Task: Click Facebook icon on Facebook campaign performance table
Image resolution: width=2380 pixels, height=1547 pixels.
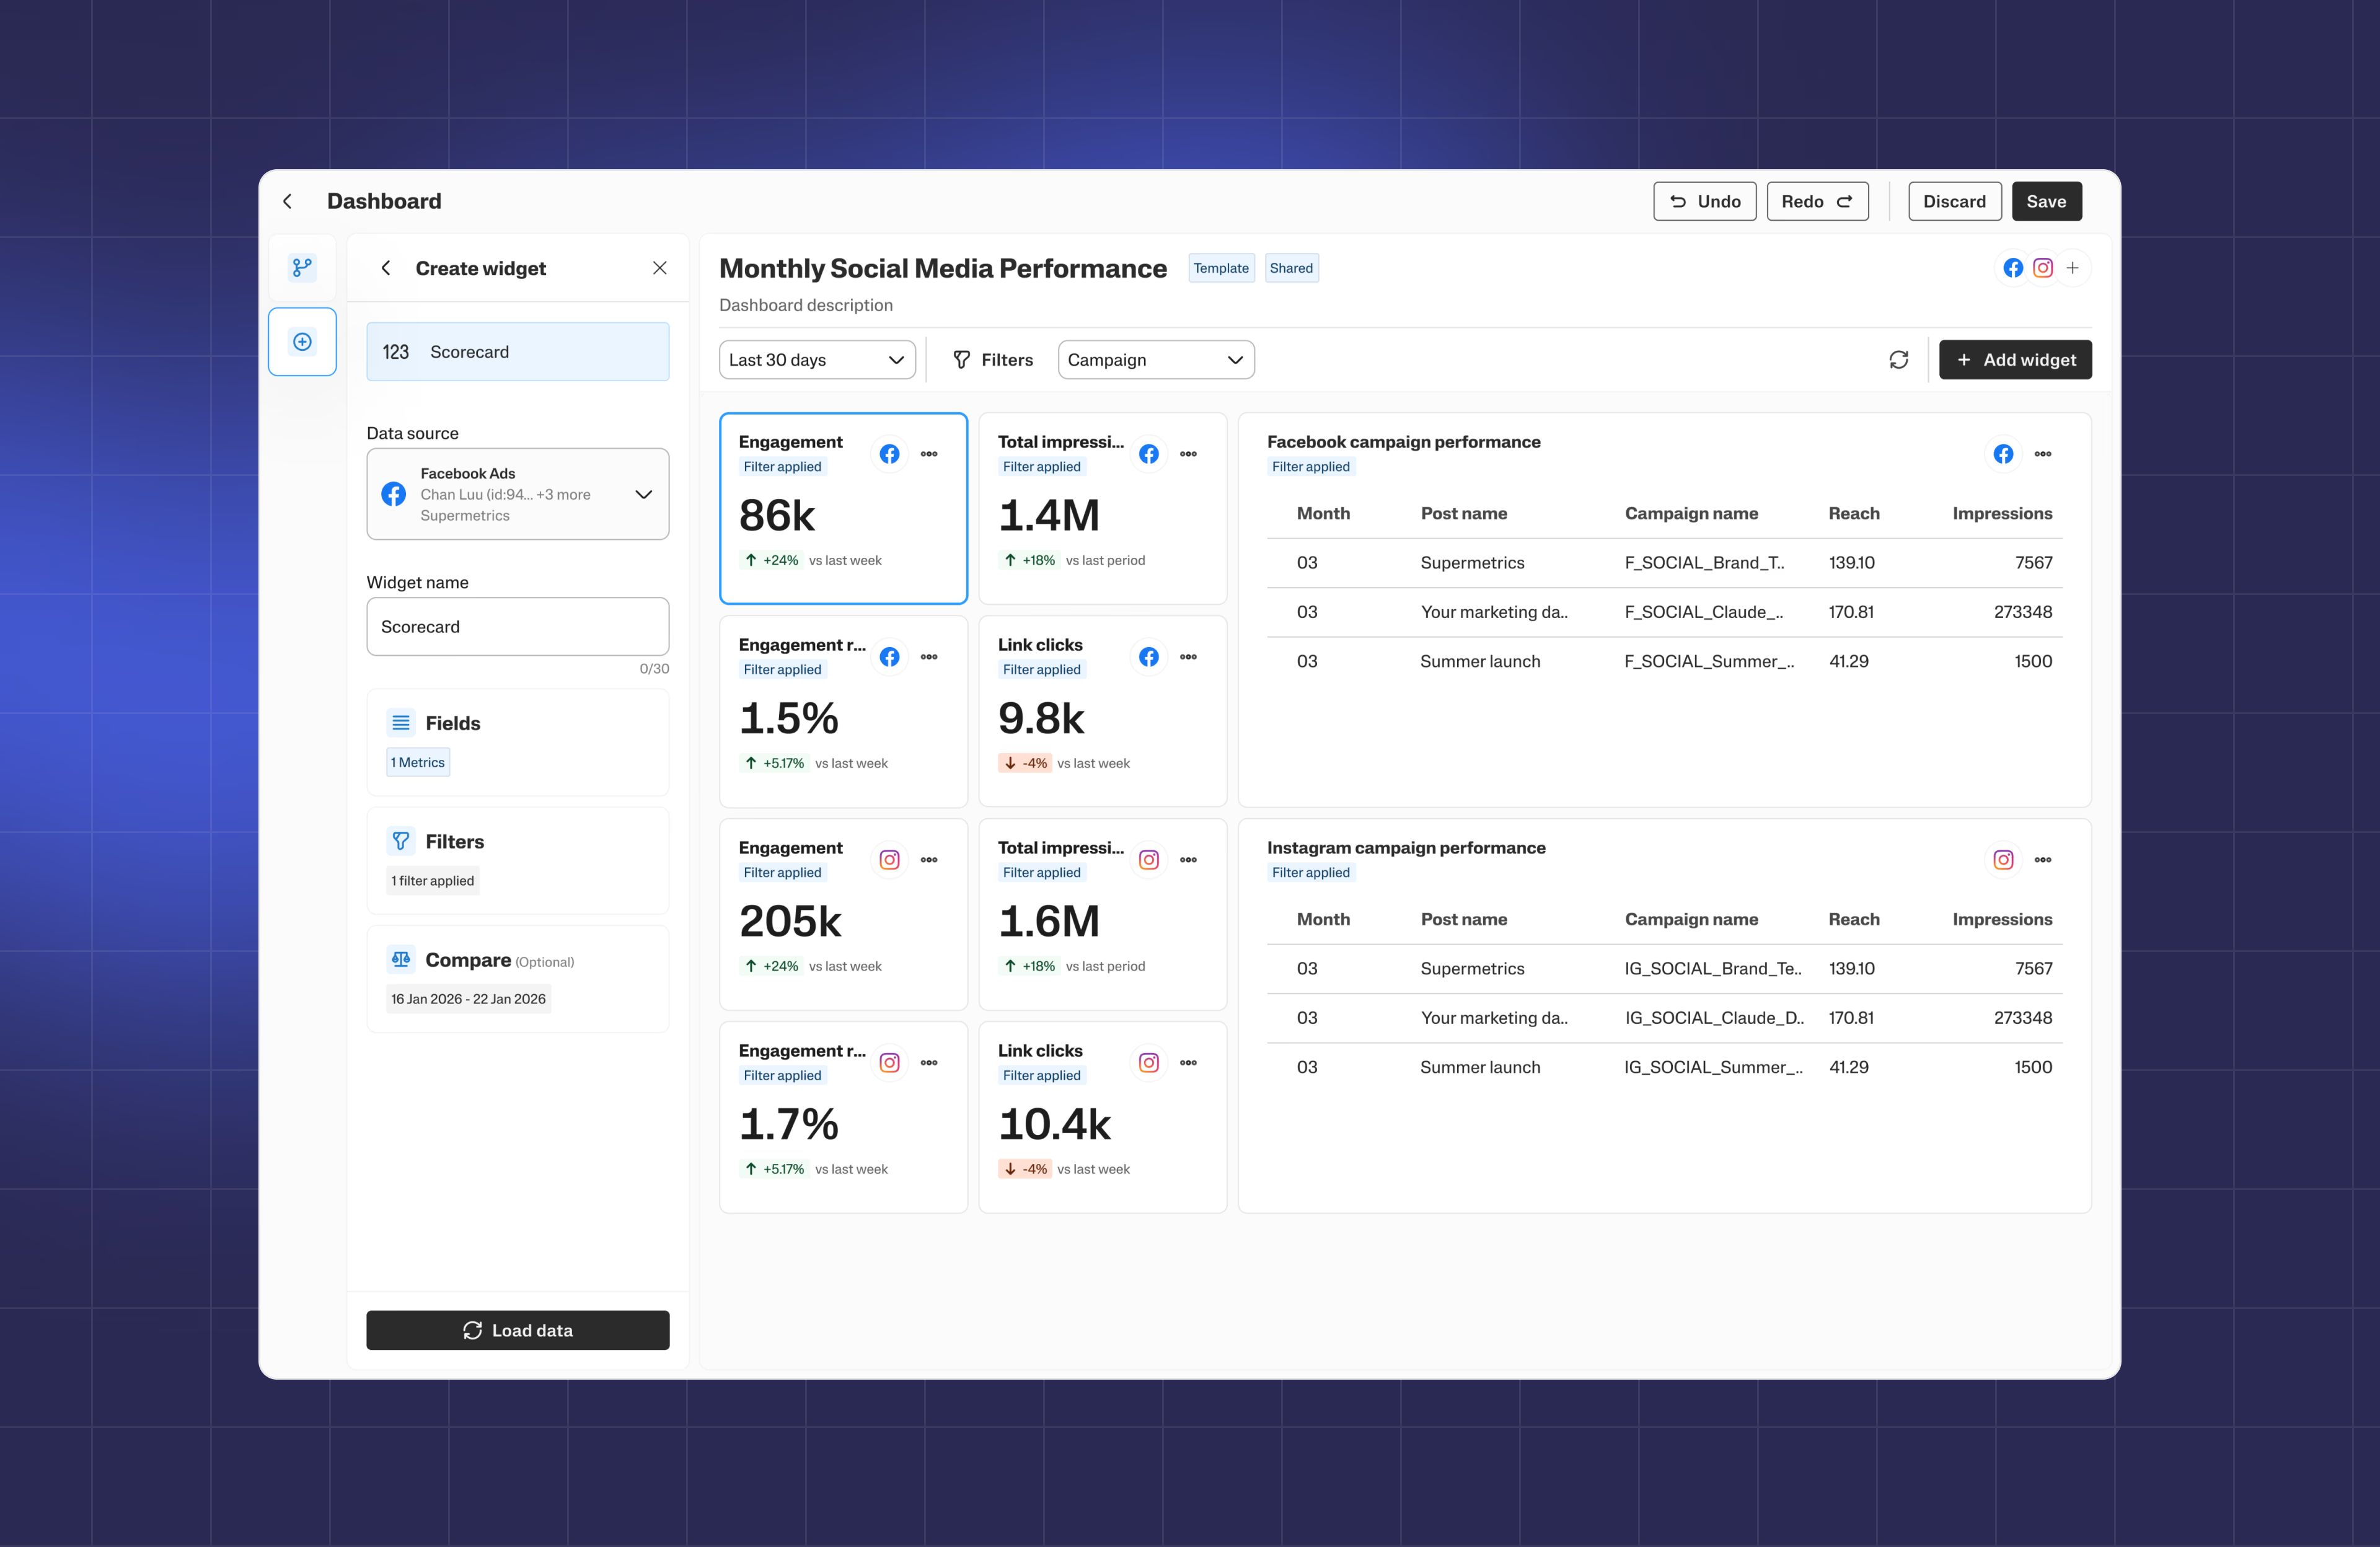Action: pos(2003,454)
